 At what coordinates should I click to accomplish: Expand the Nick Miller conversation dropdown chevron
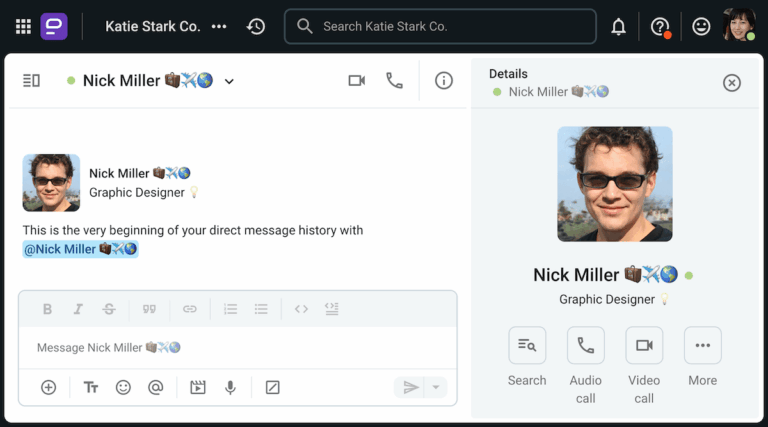229,82
